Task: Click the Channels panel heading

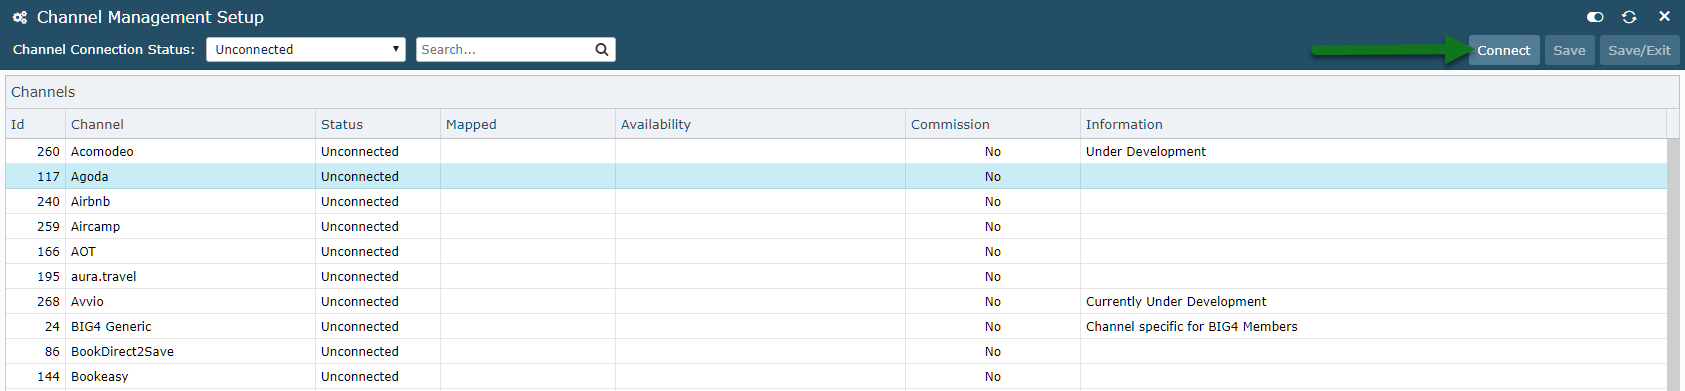Action: [x=43, y=92]
